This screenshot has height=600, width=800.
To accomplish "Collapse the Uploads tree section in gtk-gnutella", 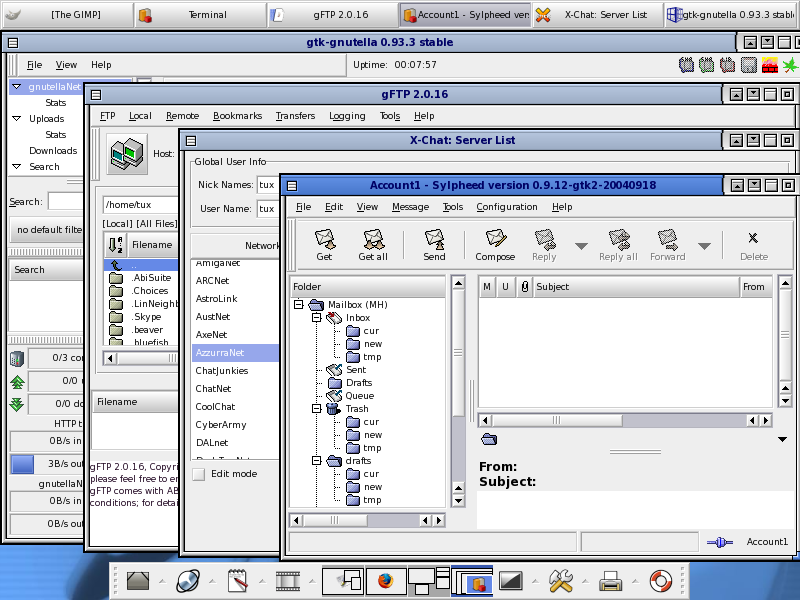I will pos(17,119).
